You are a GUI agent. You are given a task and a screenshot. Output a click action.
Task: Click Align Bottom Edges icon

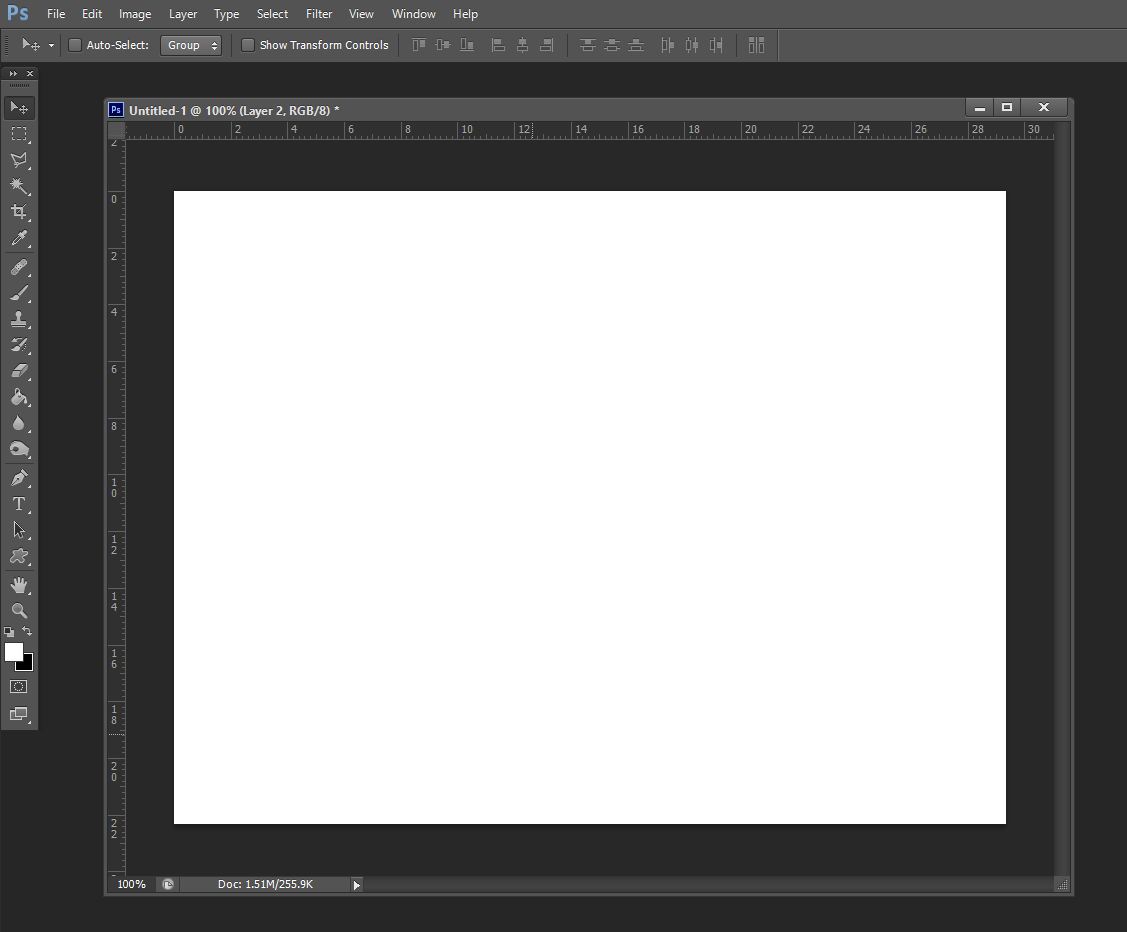click(x=467, y=45)
